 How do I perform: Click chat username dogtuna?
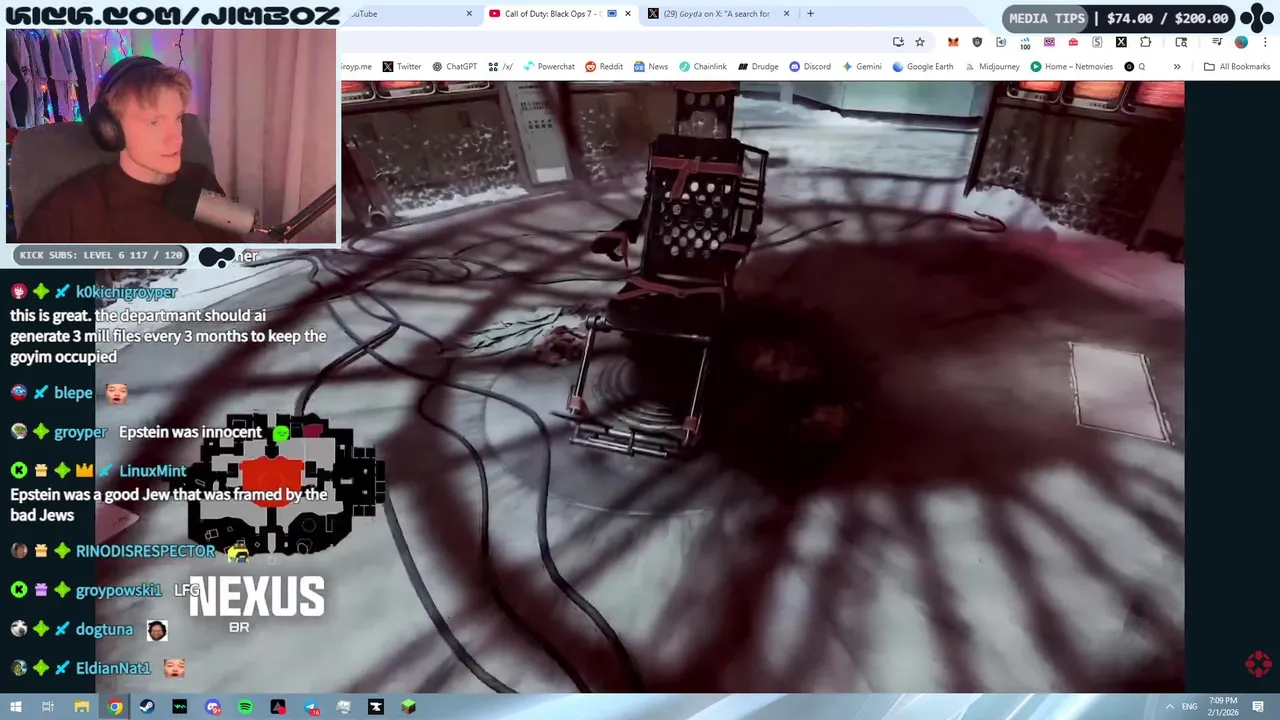[x=104, y=629]
